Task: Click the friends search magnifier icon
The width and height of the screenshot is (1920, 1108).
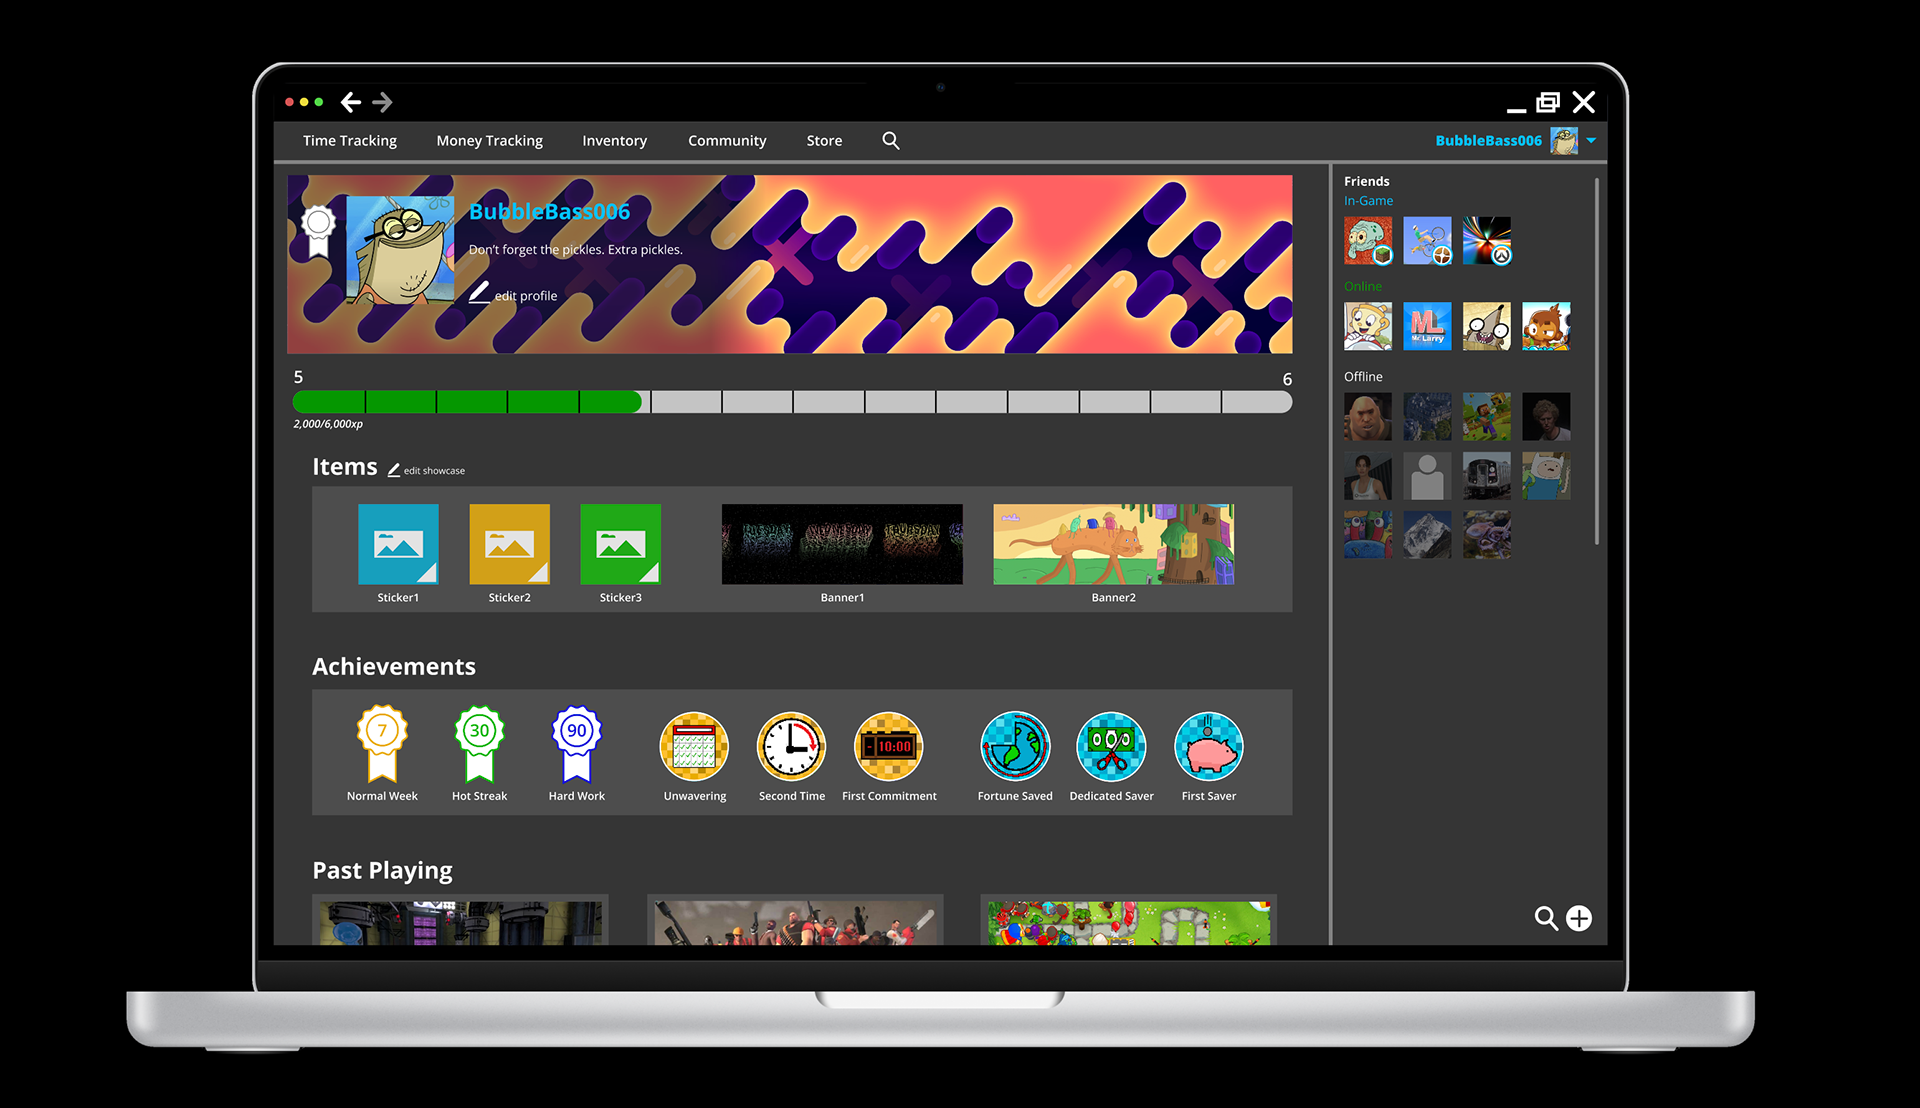Action: coord(1545,918)
